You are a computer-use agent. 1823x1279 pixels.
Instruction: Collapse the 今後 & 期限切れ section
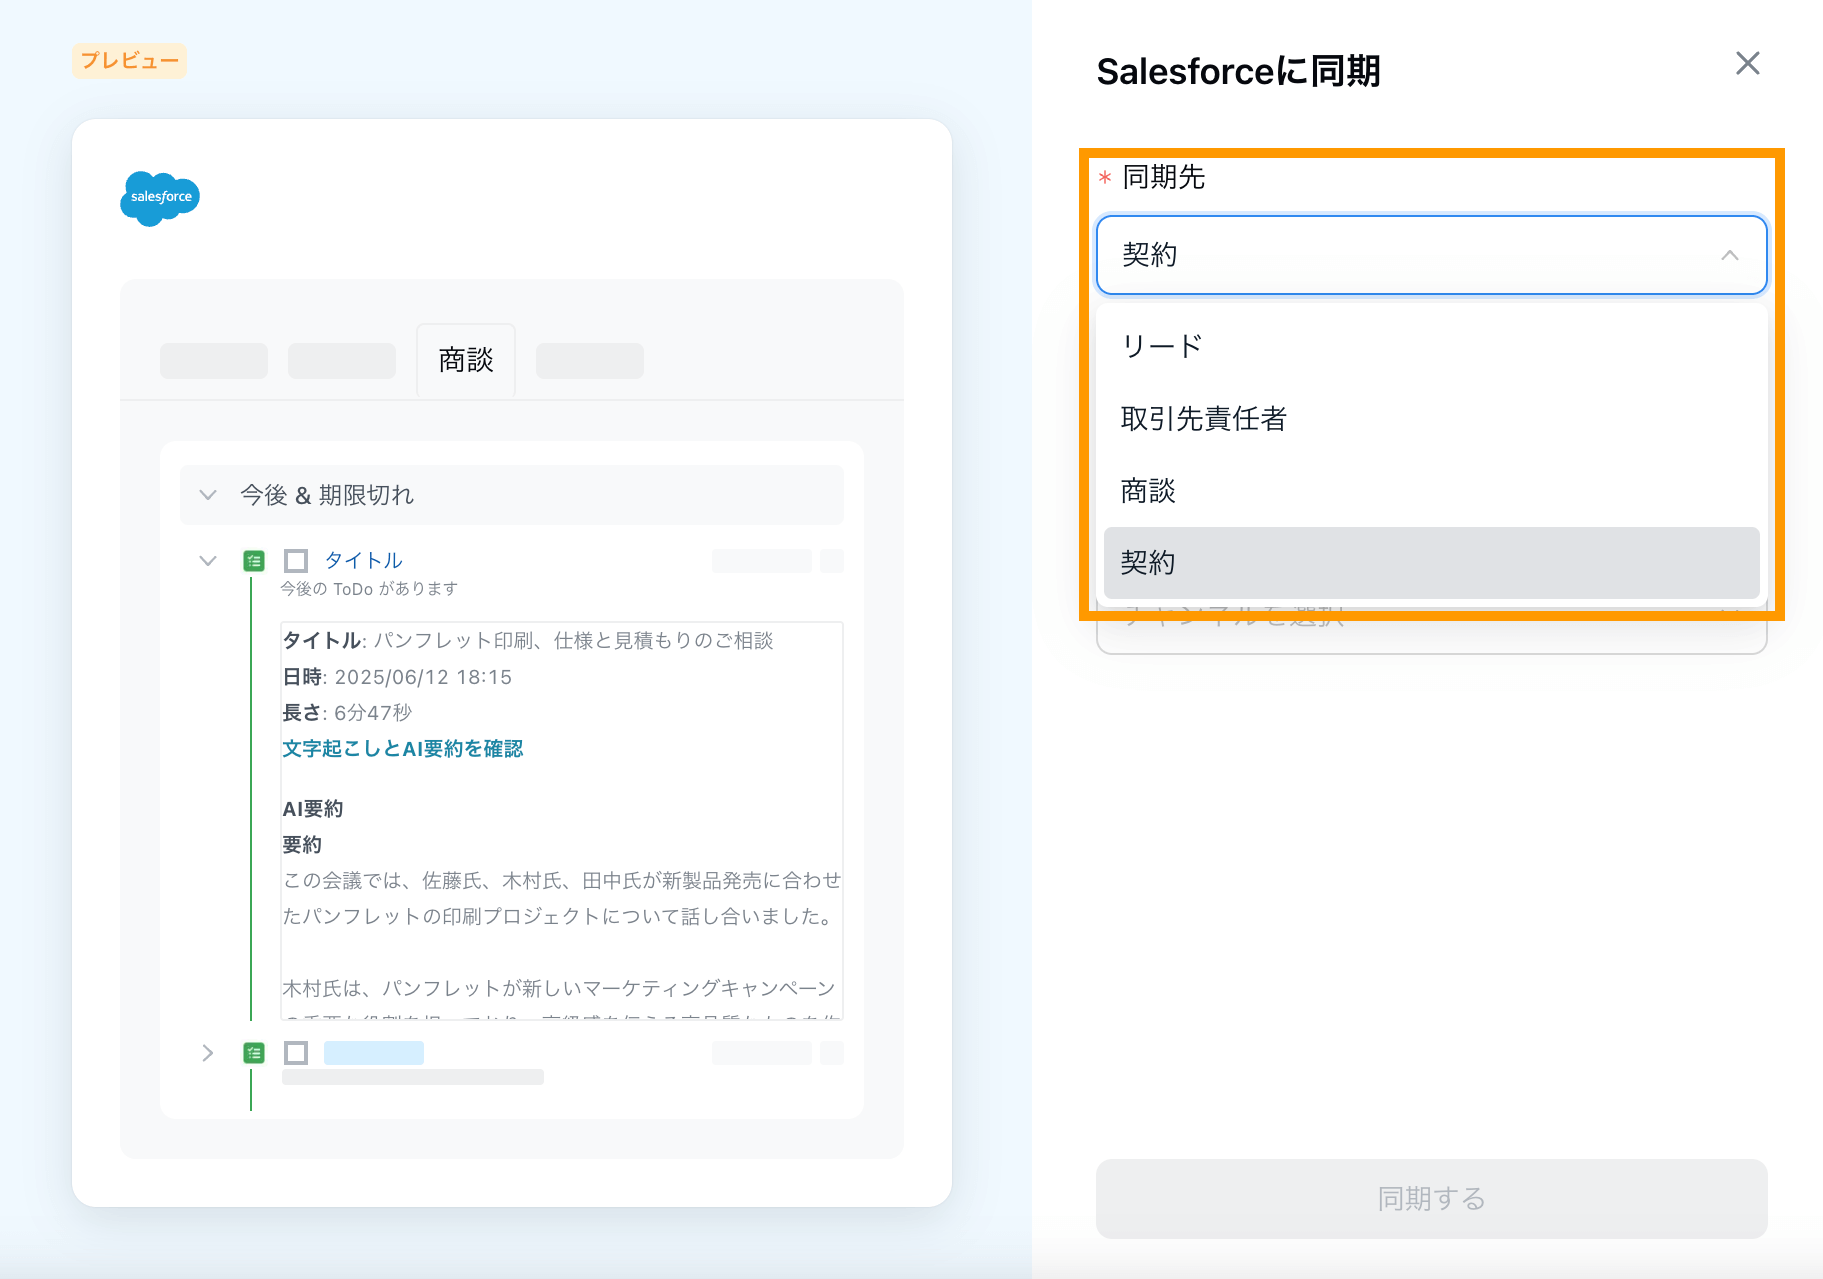(208, 495)
